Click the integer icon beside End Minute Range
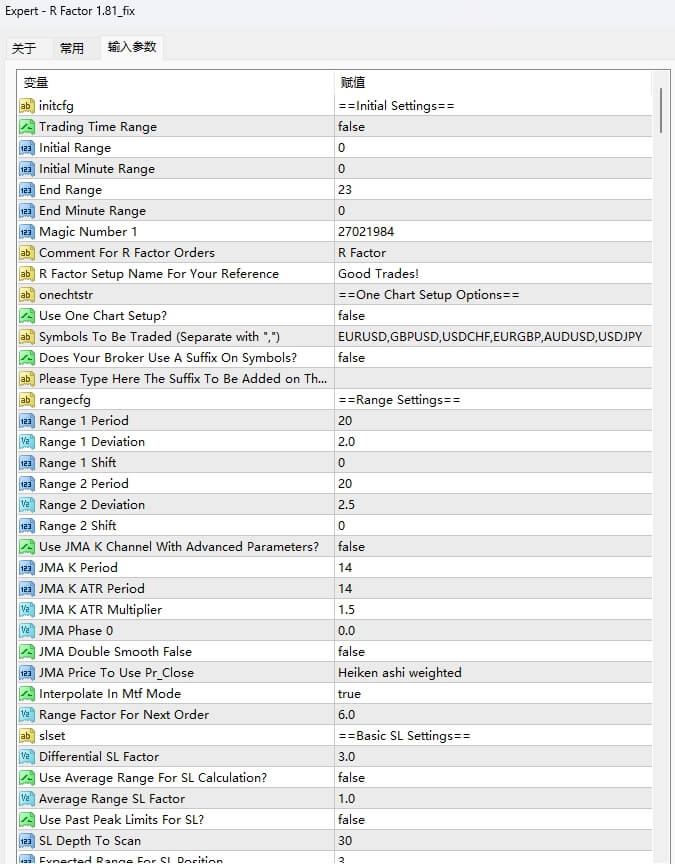This screenshot has height=864, width=675. pyautogui.click(x=26, y=210)
